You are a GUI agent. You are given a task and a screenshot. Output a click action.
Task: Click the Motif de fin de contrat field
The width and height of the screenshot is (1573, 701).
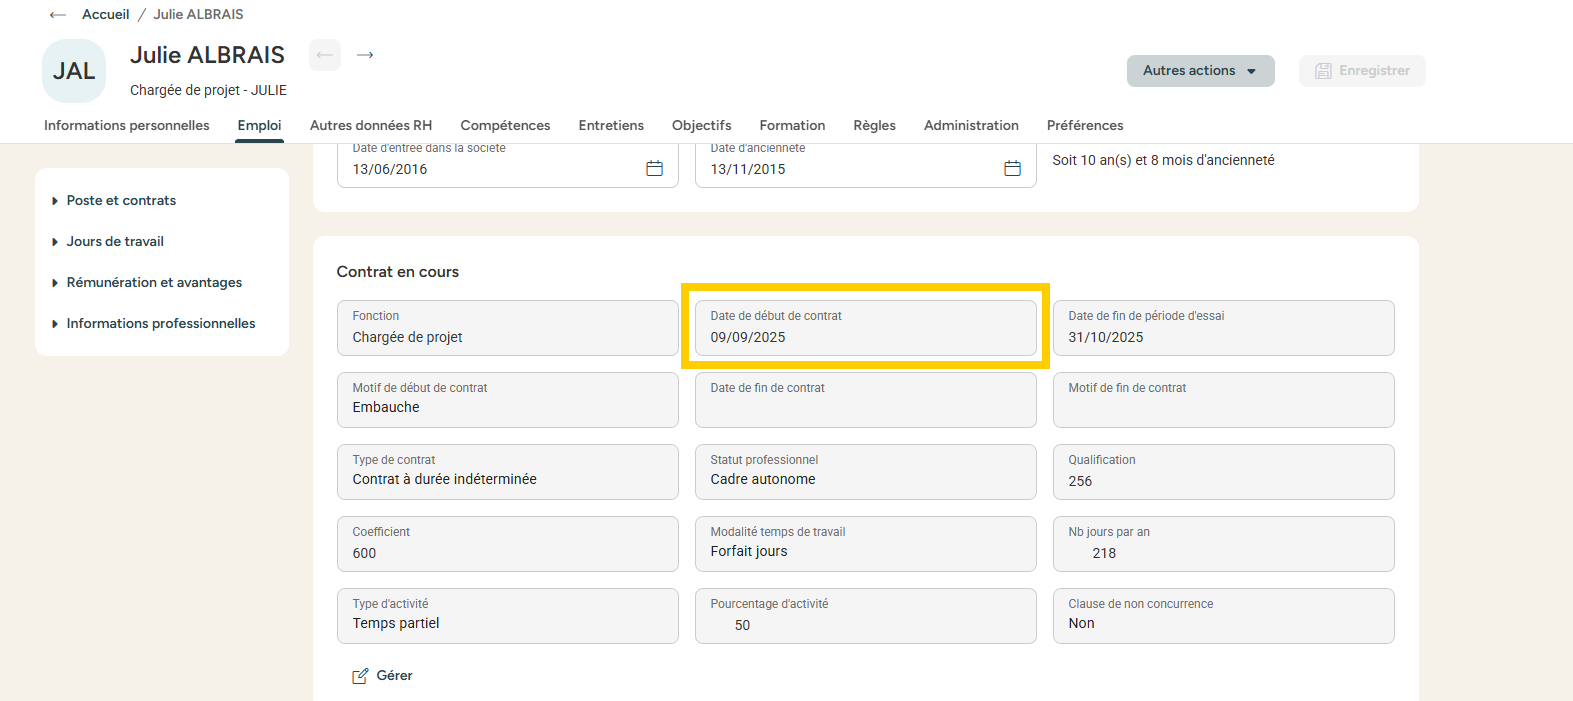[1224, 400]
